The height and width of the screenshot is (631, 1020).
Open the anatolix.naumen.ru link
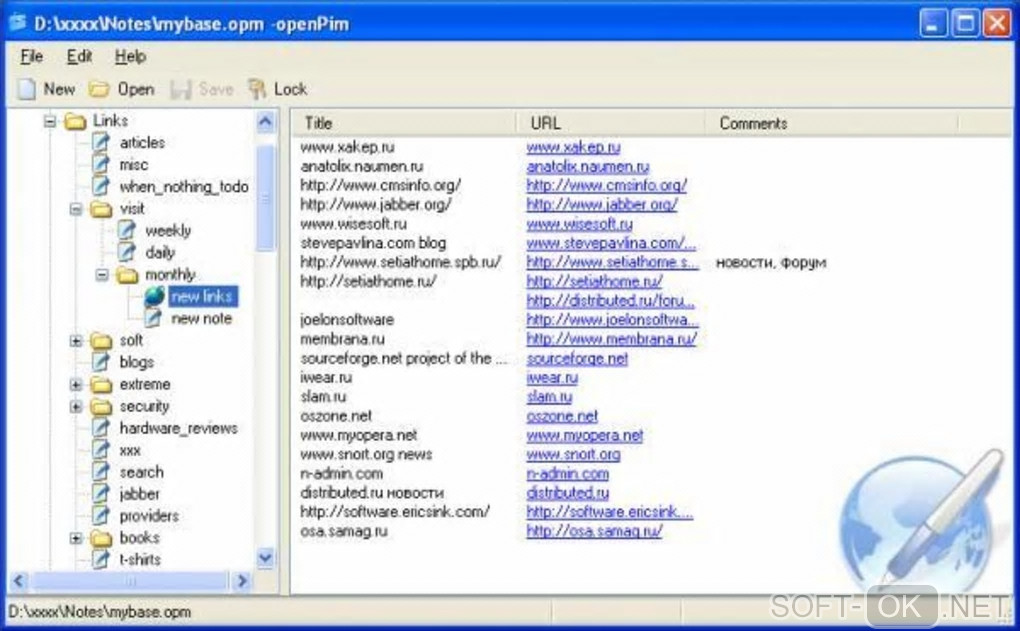[x=588, y=167]
